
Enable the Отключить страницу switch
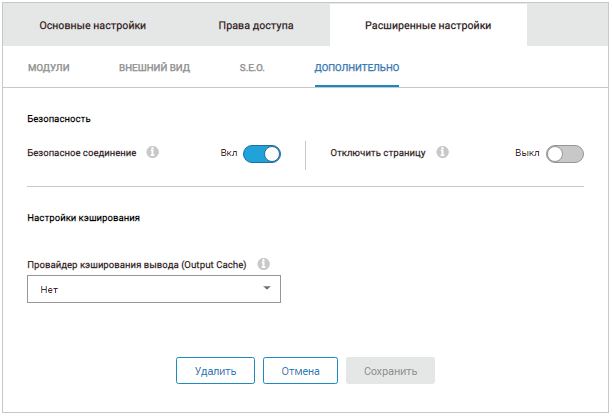564,154
